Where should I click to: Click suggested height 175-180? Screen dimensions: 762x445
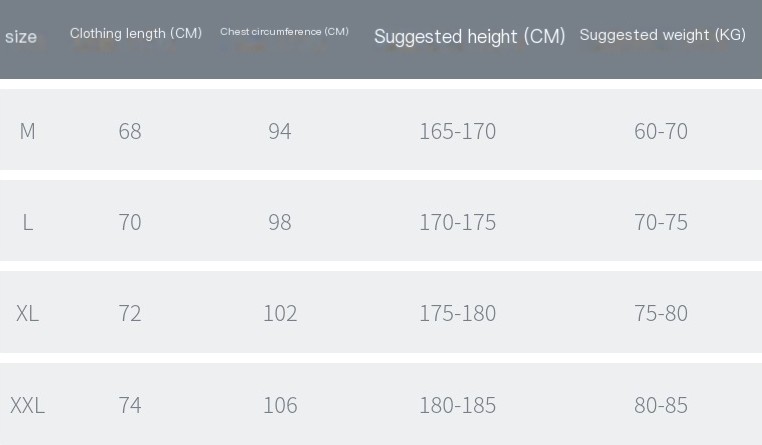coord(457,313)
